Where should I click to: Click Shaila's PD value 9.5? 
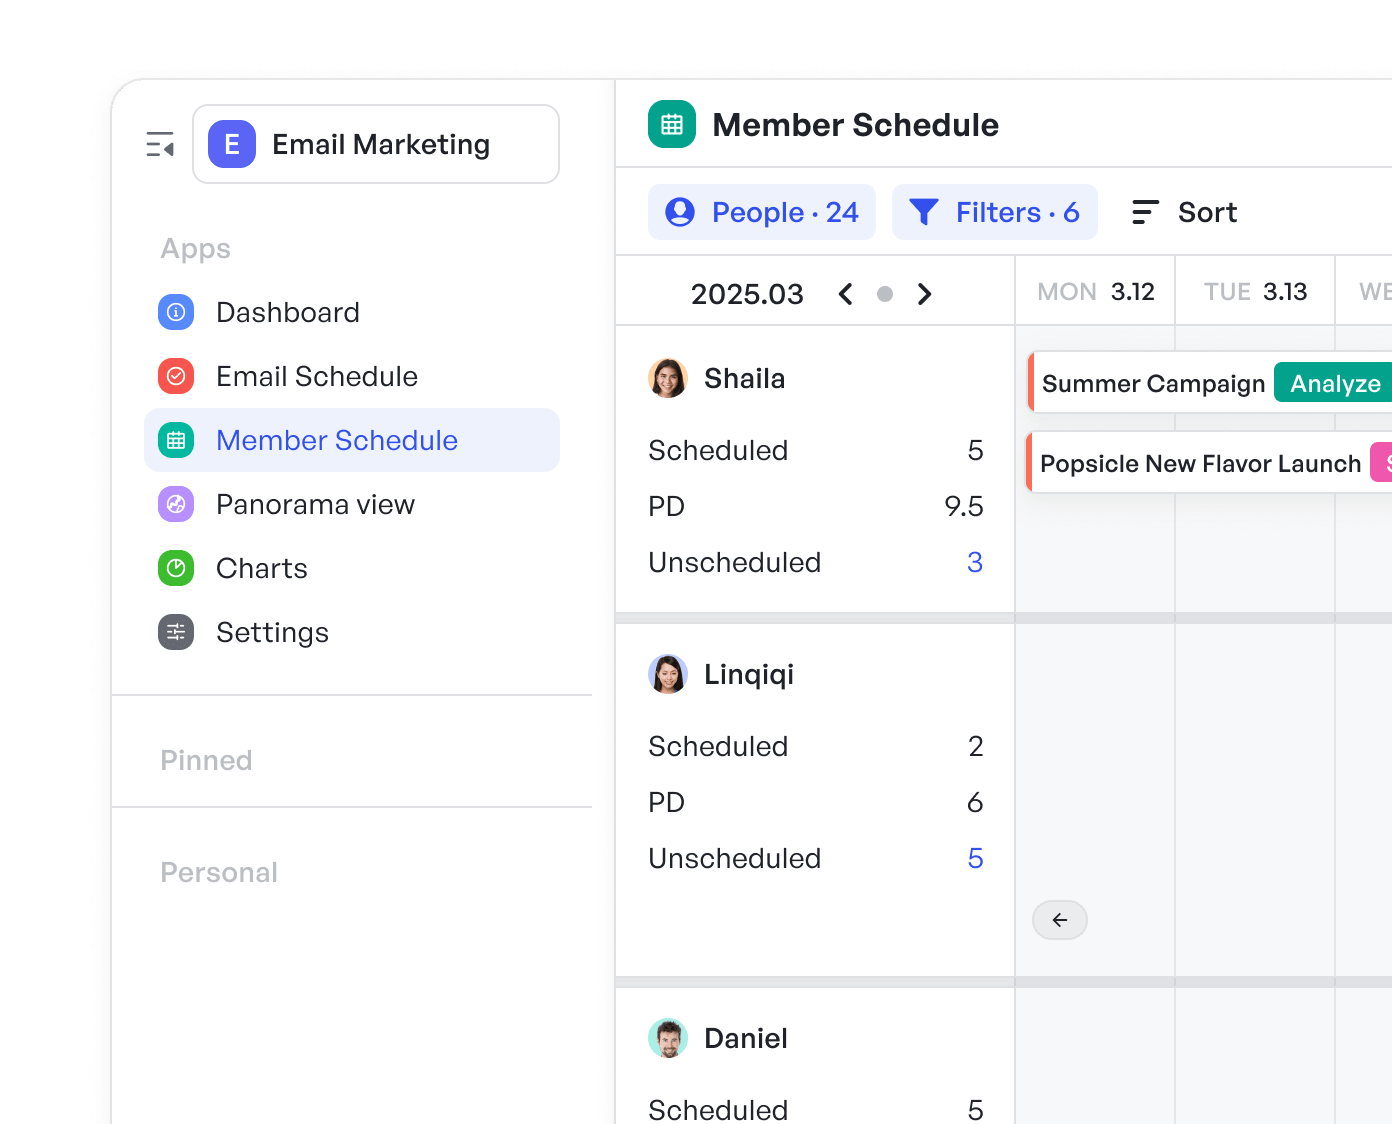pos(964,506)
